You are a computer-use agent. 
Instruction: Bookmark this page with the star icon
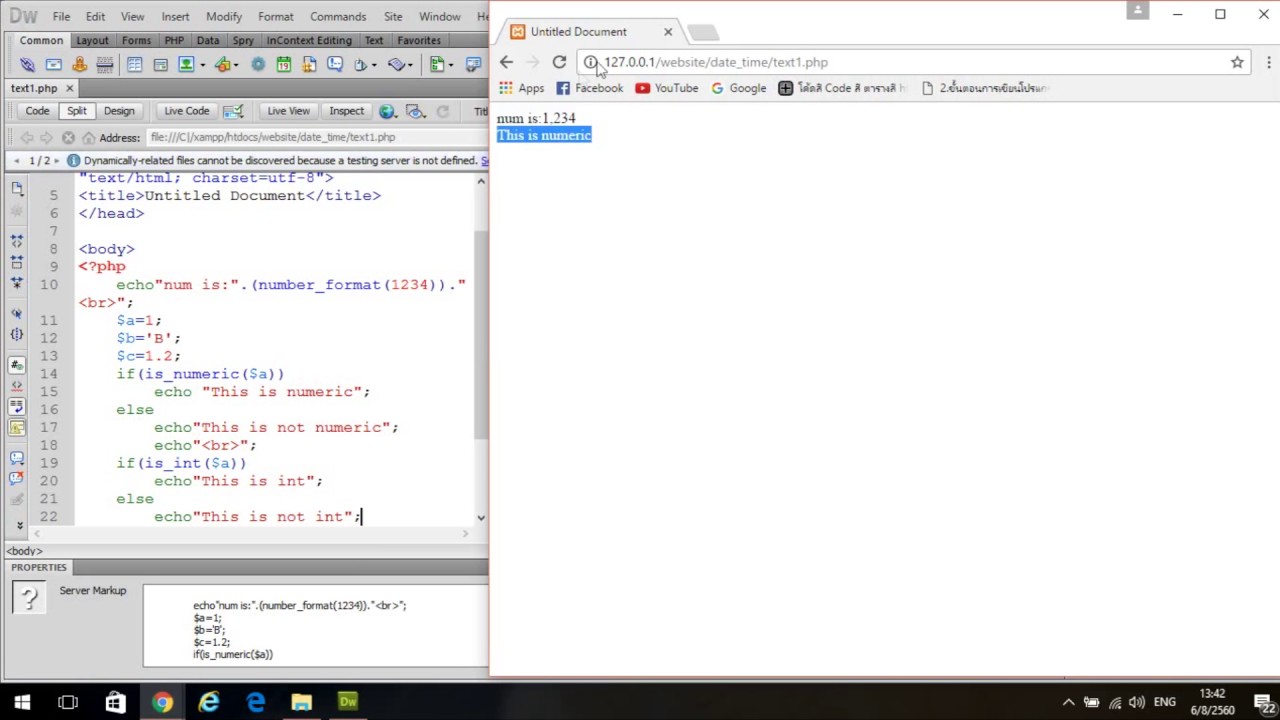click(1237, 62)
